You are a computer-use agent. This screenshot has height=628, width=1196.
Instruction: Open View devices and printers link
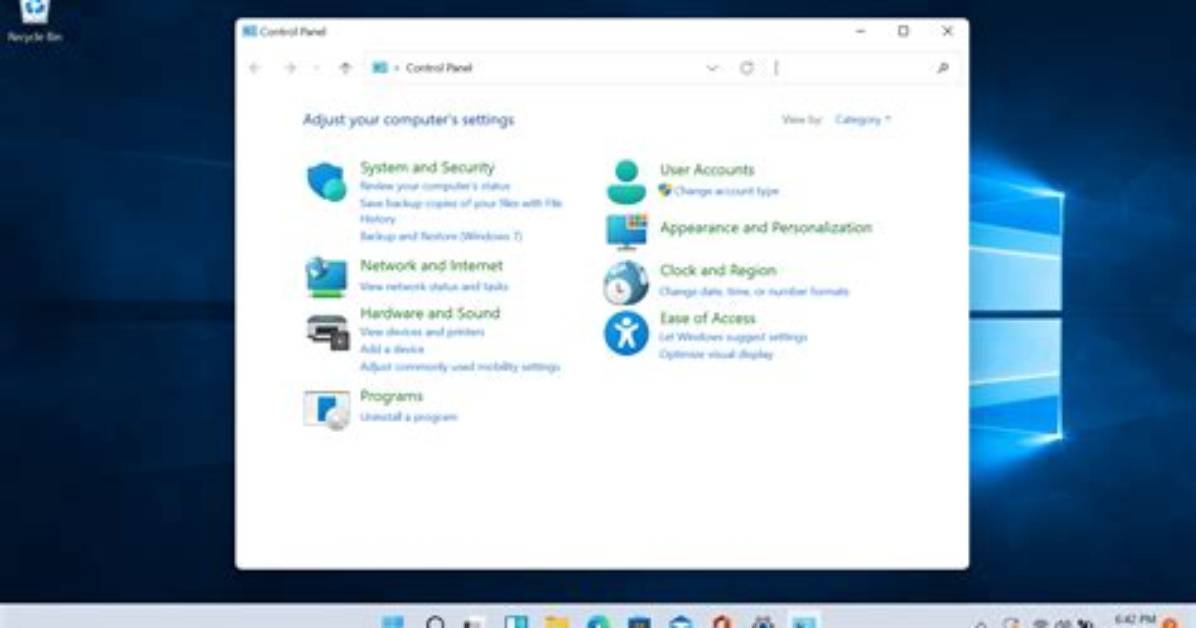[422, 332]
